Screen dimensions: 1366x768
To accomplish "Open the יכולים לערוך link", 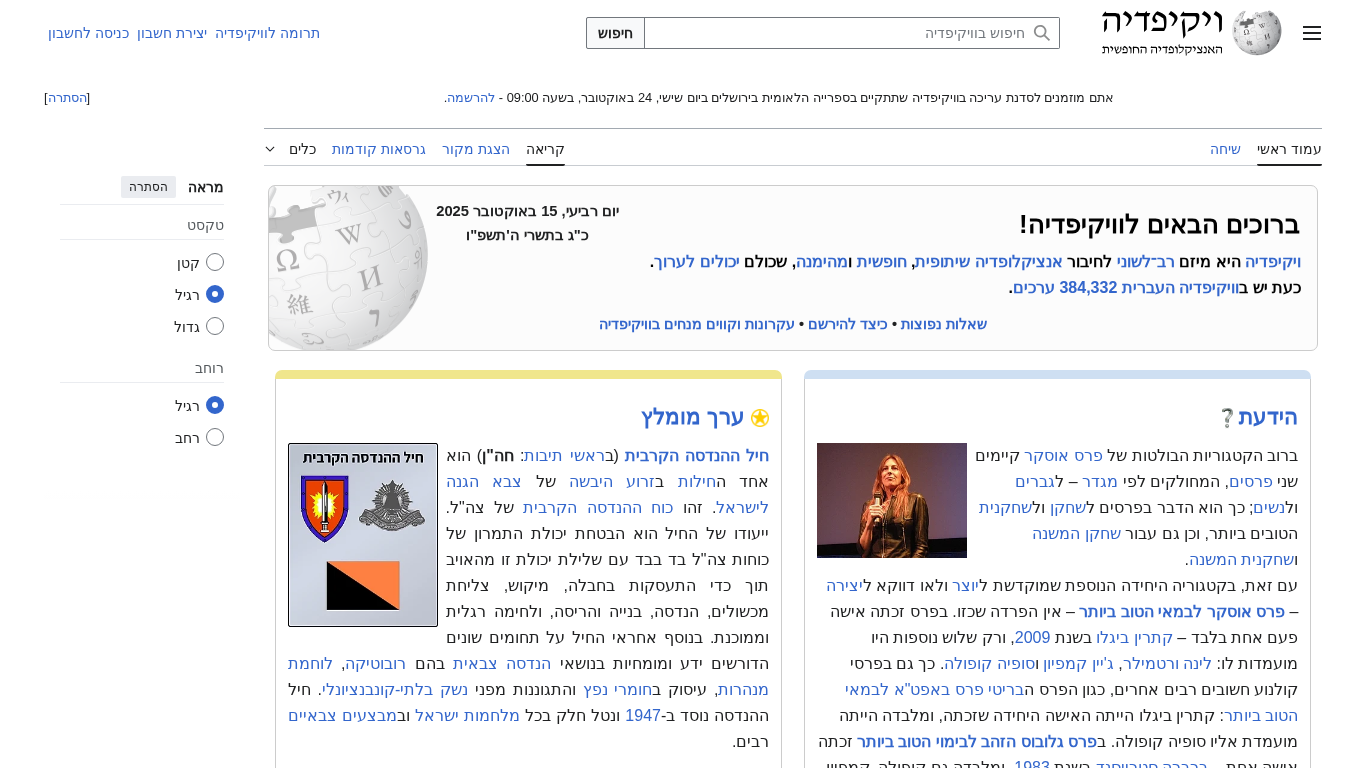I will (696, 261).
